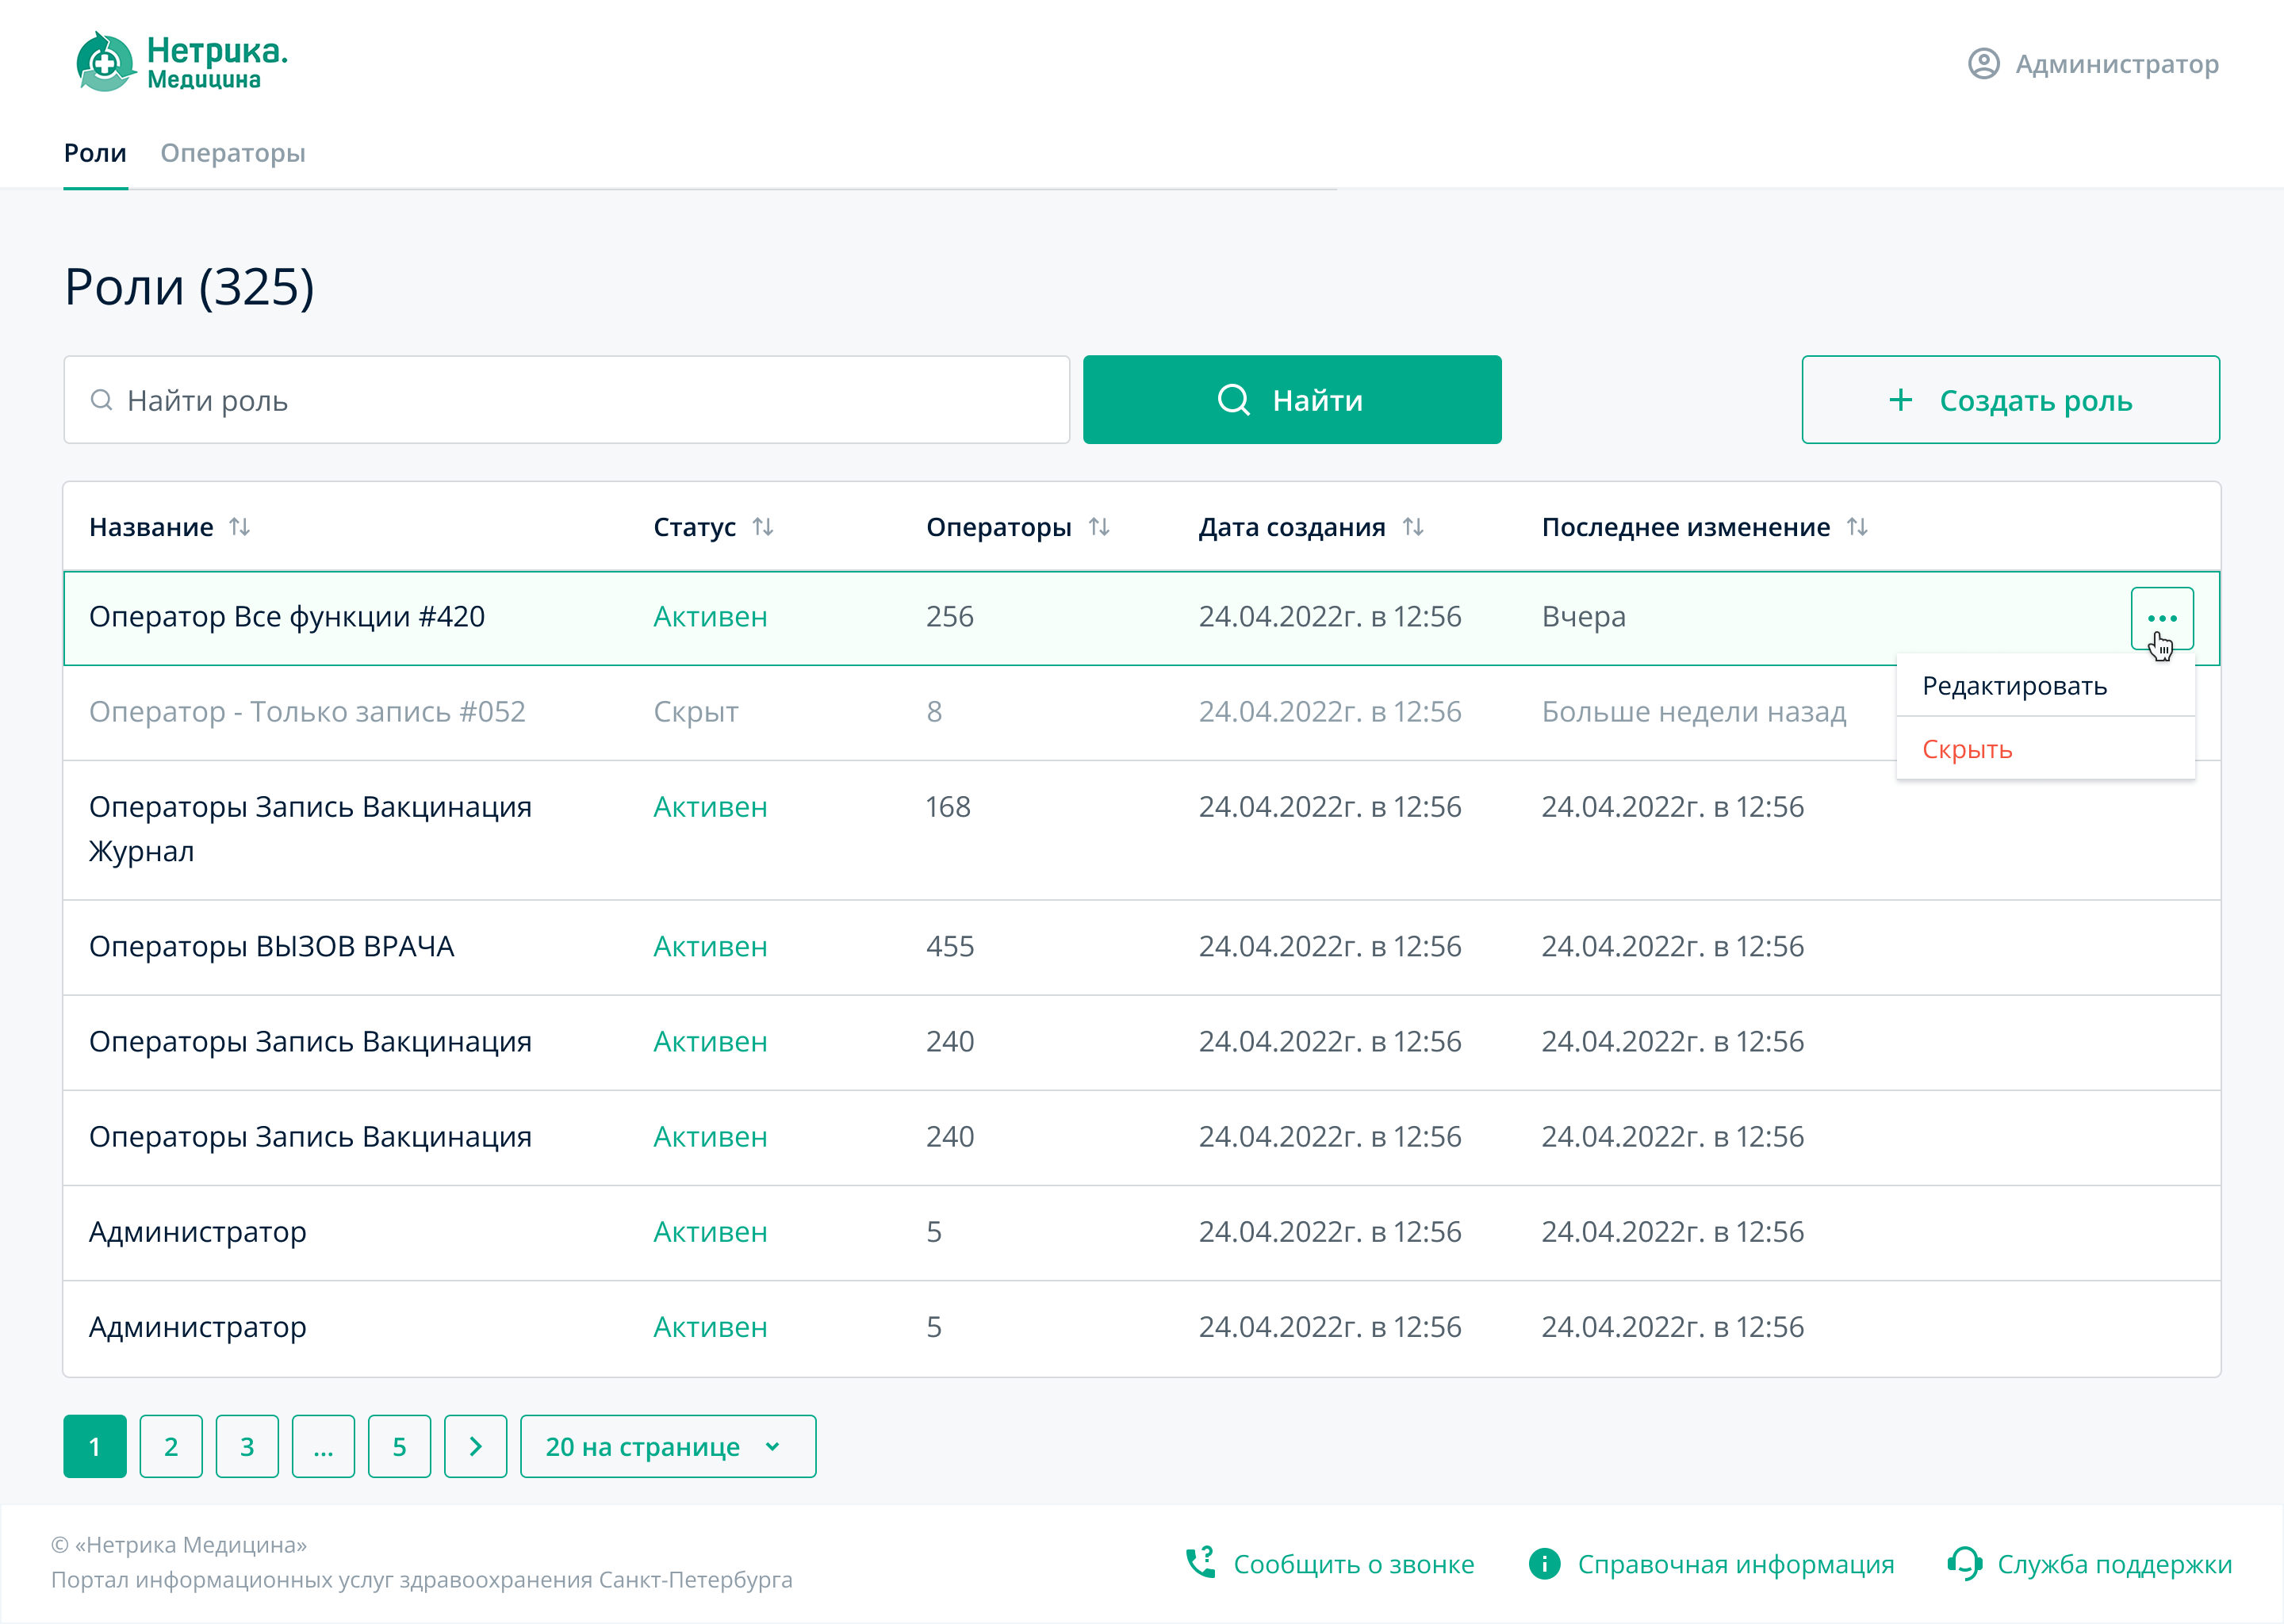Go to next page with arrow button
Viewport: 2284px width, 1624px height.
tap(475, 1446)
